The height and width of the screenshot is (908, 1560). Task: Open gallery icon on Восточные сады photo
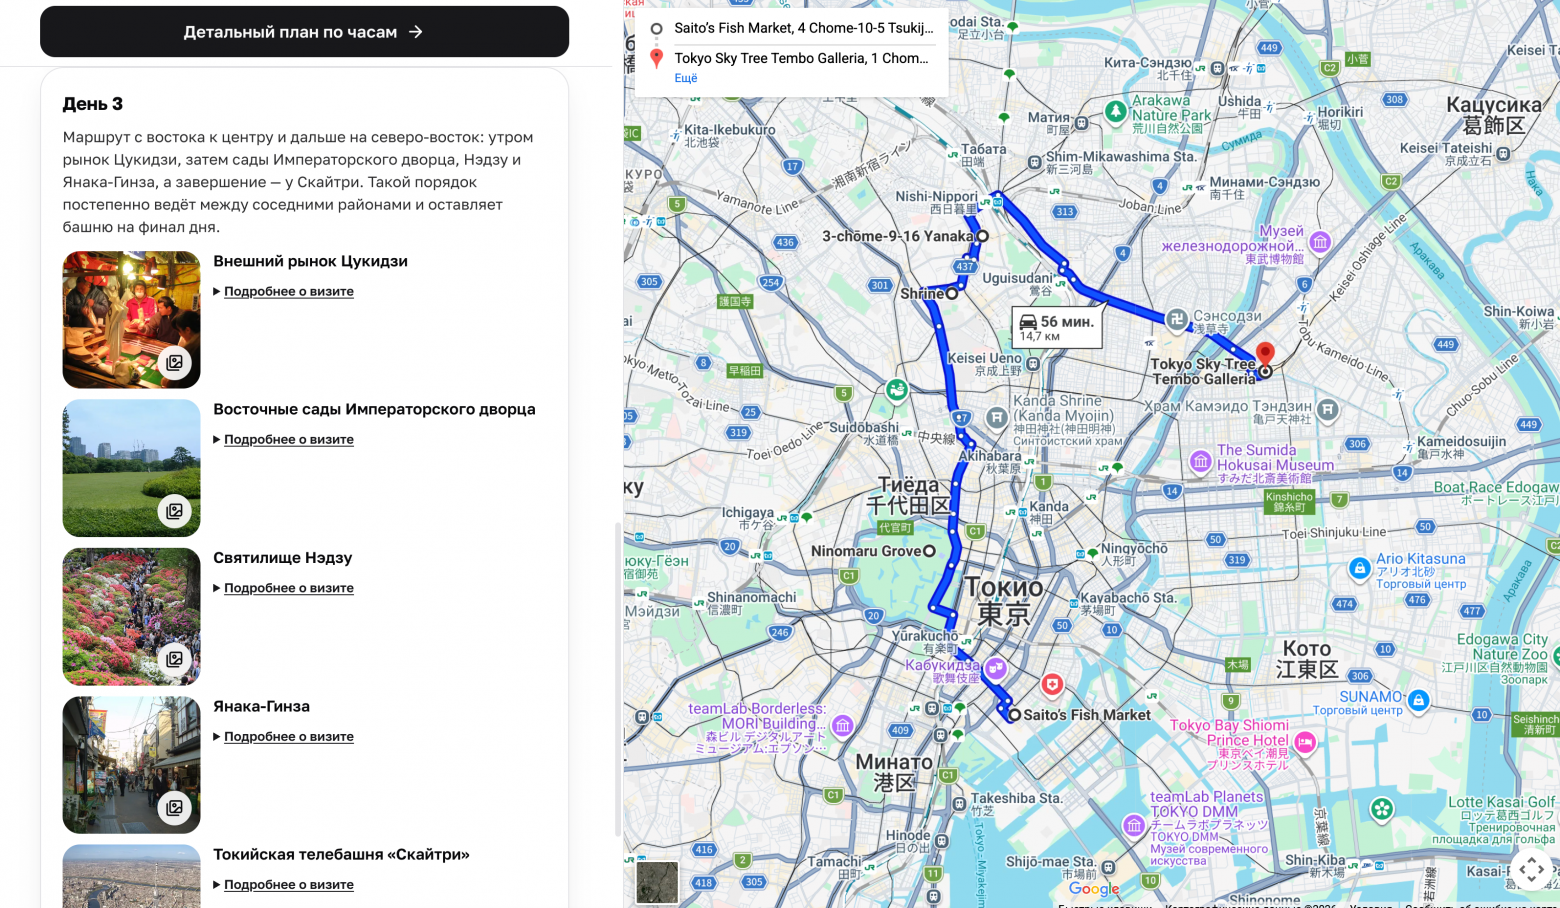pos(174,511)
